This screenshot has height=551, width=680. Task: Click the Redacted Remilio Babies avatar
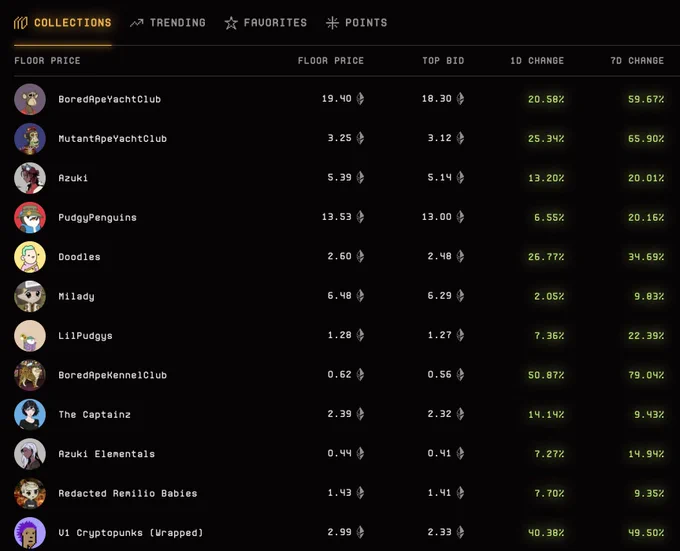(30, 493)
